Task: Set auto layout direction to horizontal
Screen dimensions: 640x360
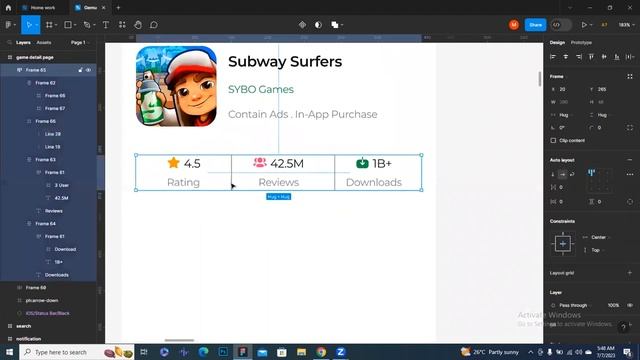Action: point(562,174)
